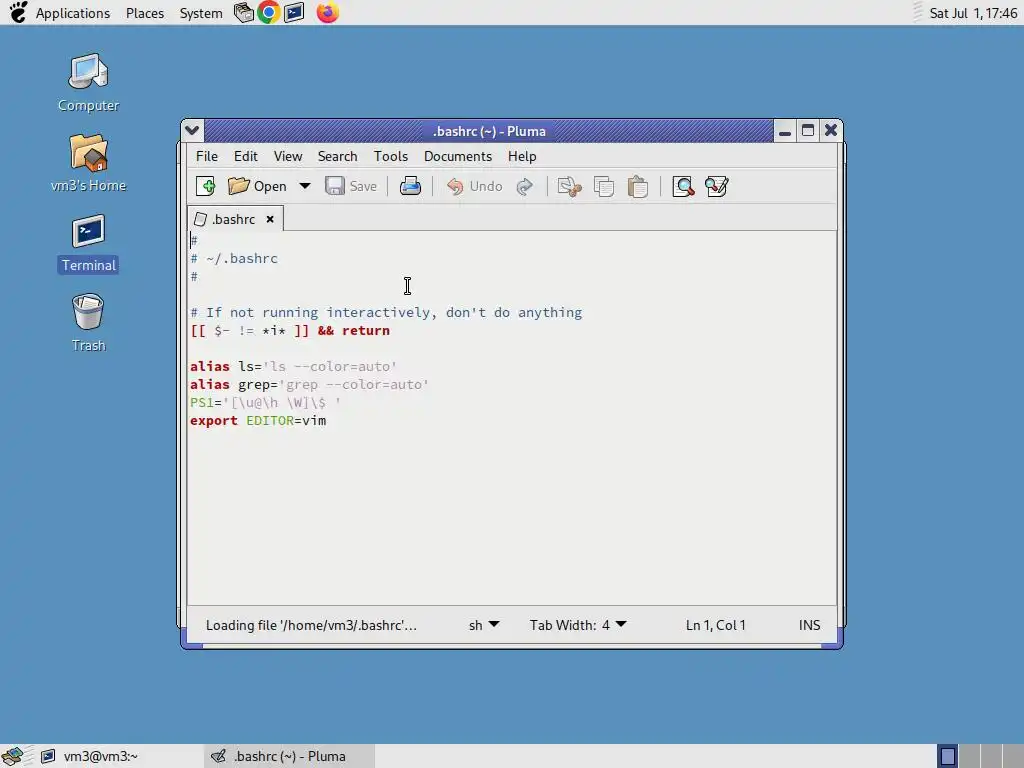Screen dimensions: 1024x768
Task: Open Find and Replace icon
Action: (716, 187)
